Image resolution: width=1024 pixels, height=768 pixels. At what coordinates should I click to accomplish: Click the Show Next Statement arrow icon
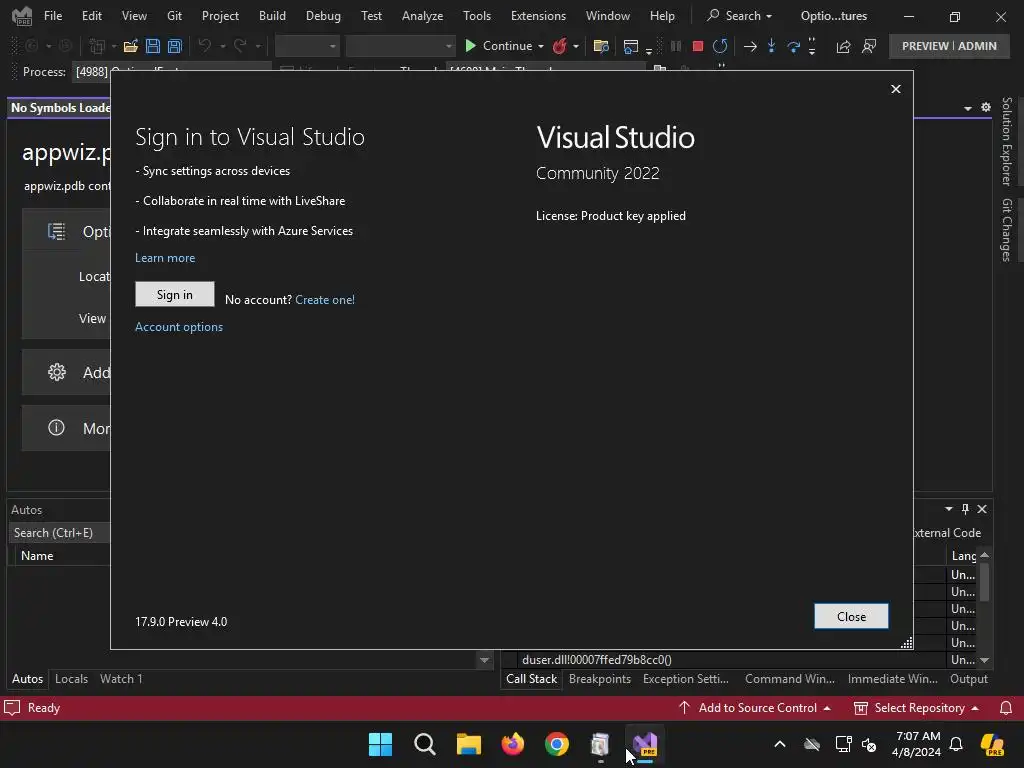click(x=750, y=46)
